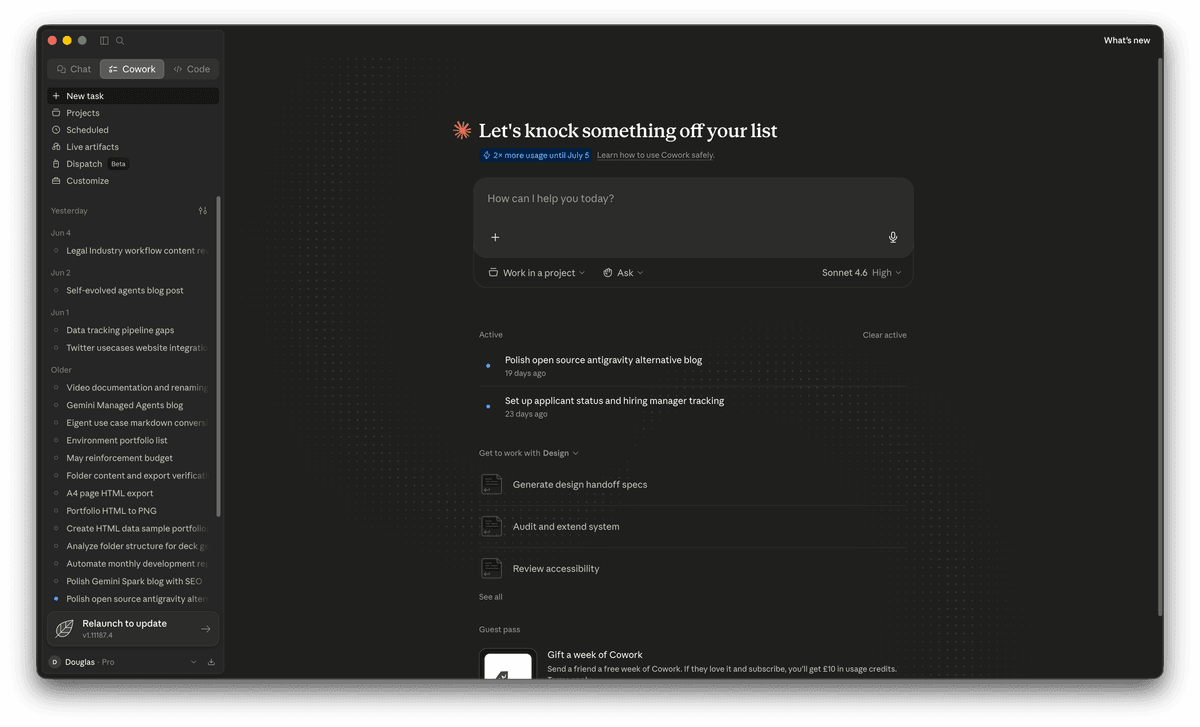Open active task Set up applicant status tracking
Viewport: 1200px width, 727px height.
click(x=693, y=407)
